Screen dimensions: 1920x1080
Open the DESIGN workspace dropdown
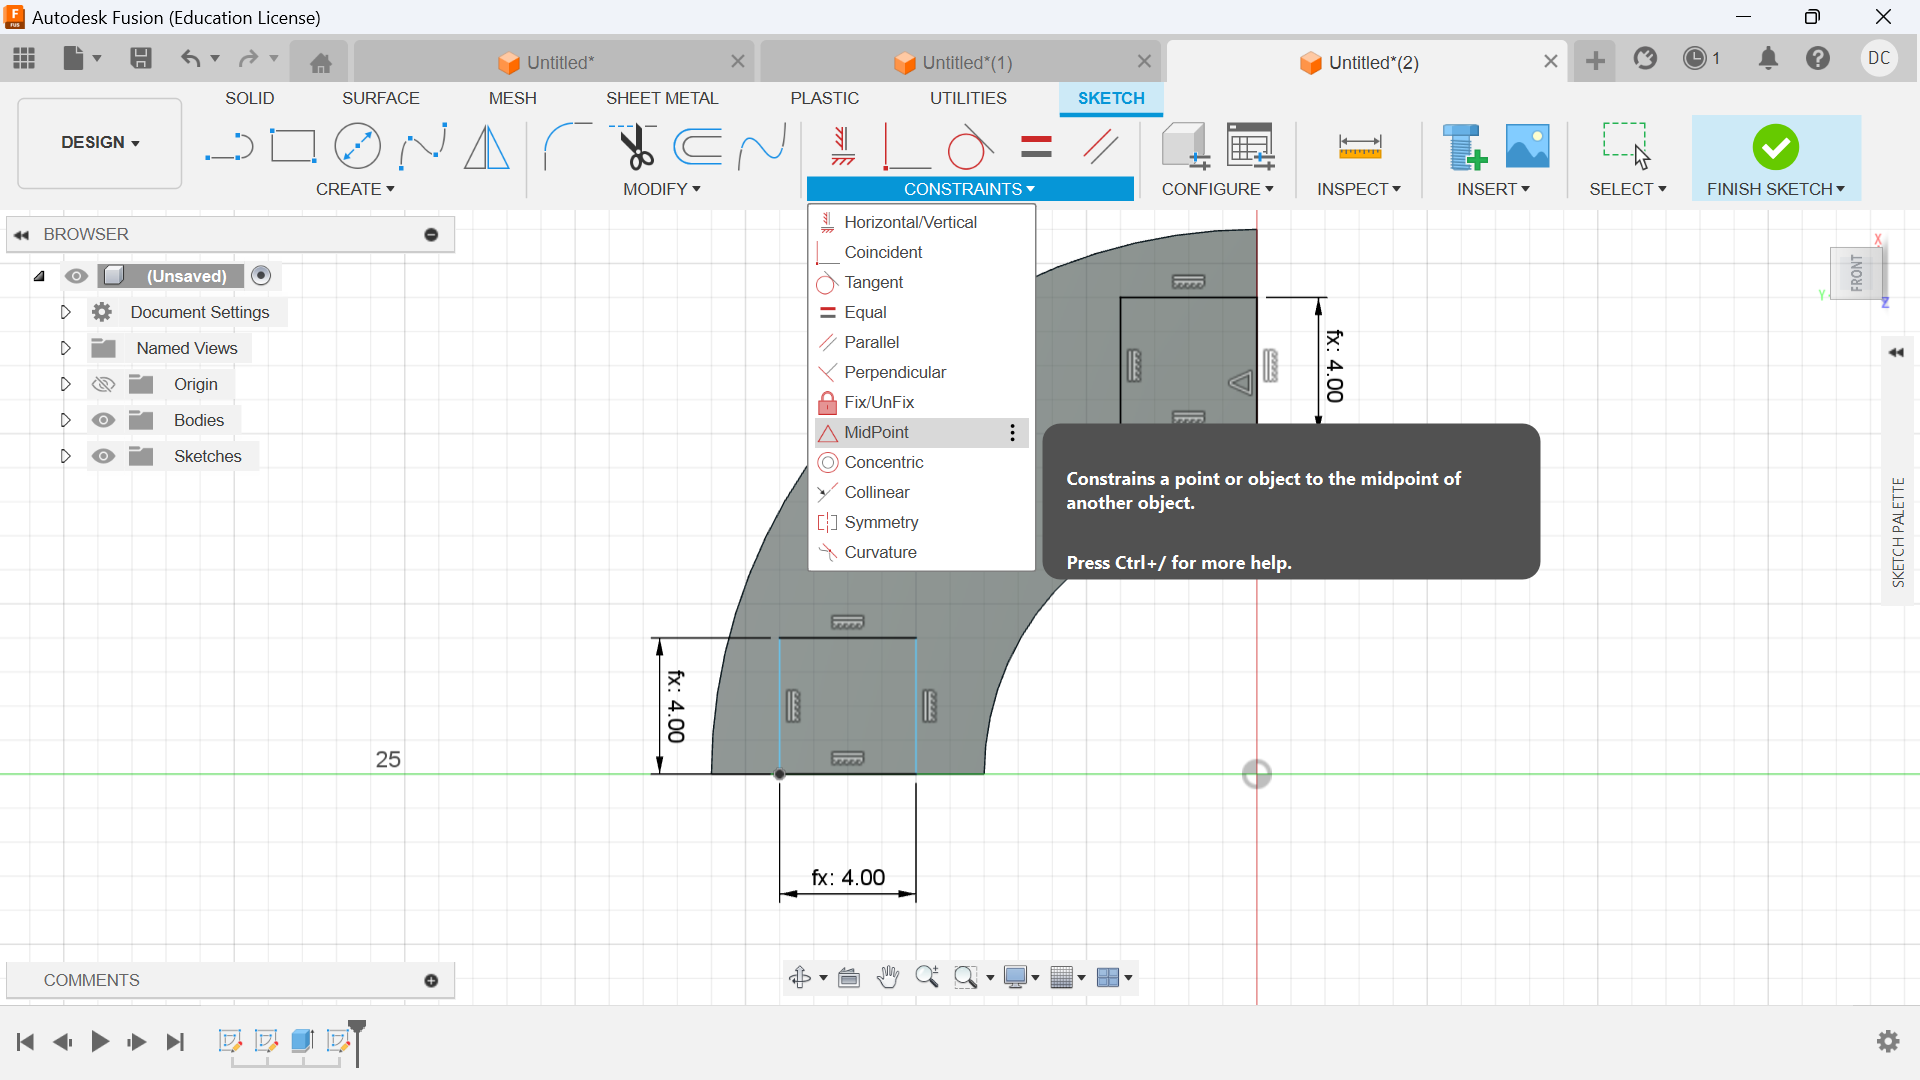[99, 143]
